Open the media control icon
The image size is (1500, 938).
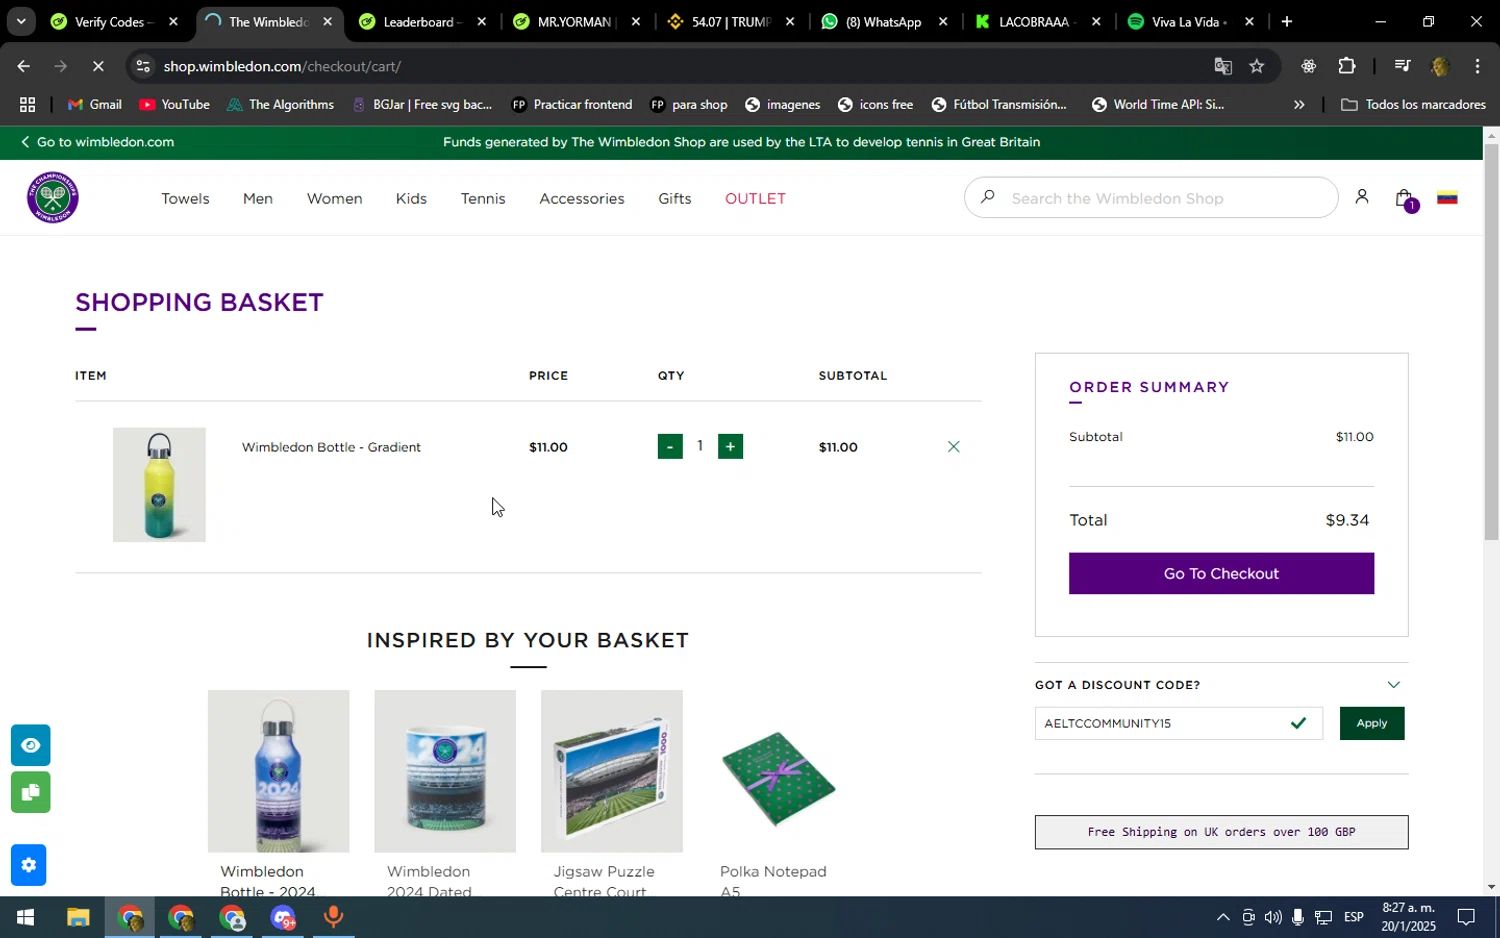pyautogui.click(x=1402, y=66)
